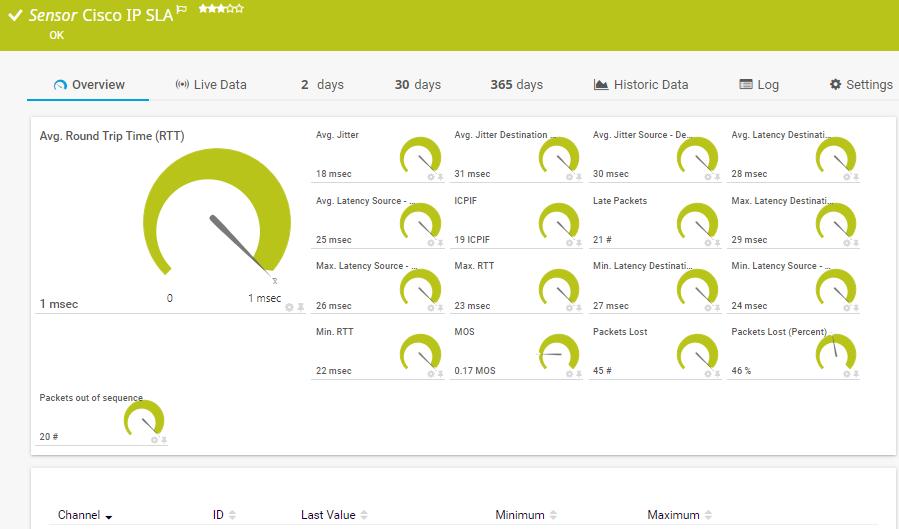Sort table by Channel column arrow

(x=109, y=517)
